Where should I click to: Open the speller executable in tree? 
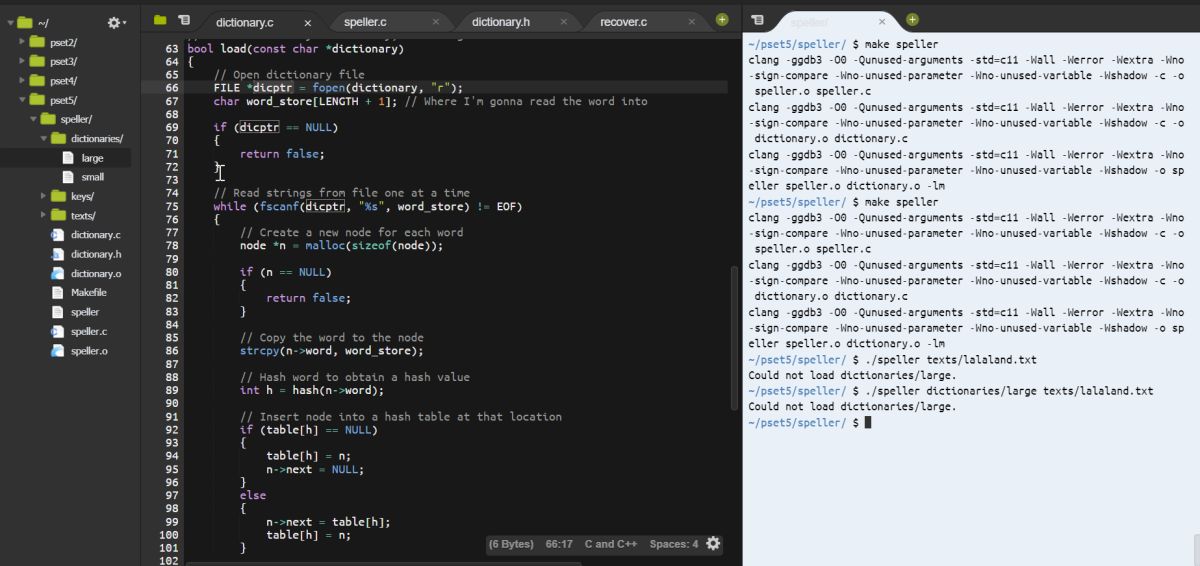pos(85,312)
